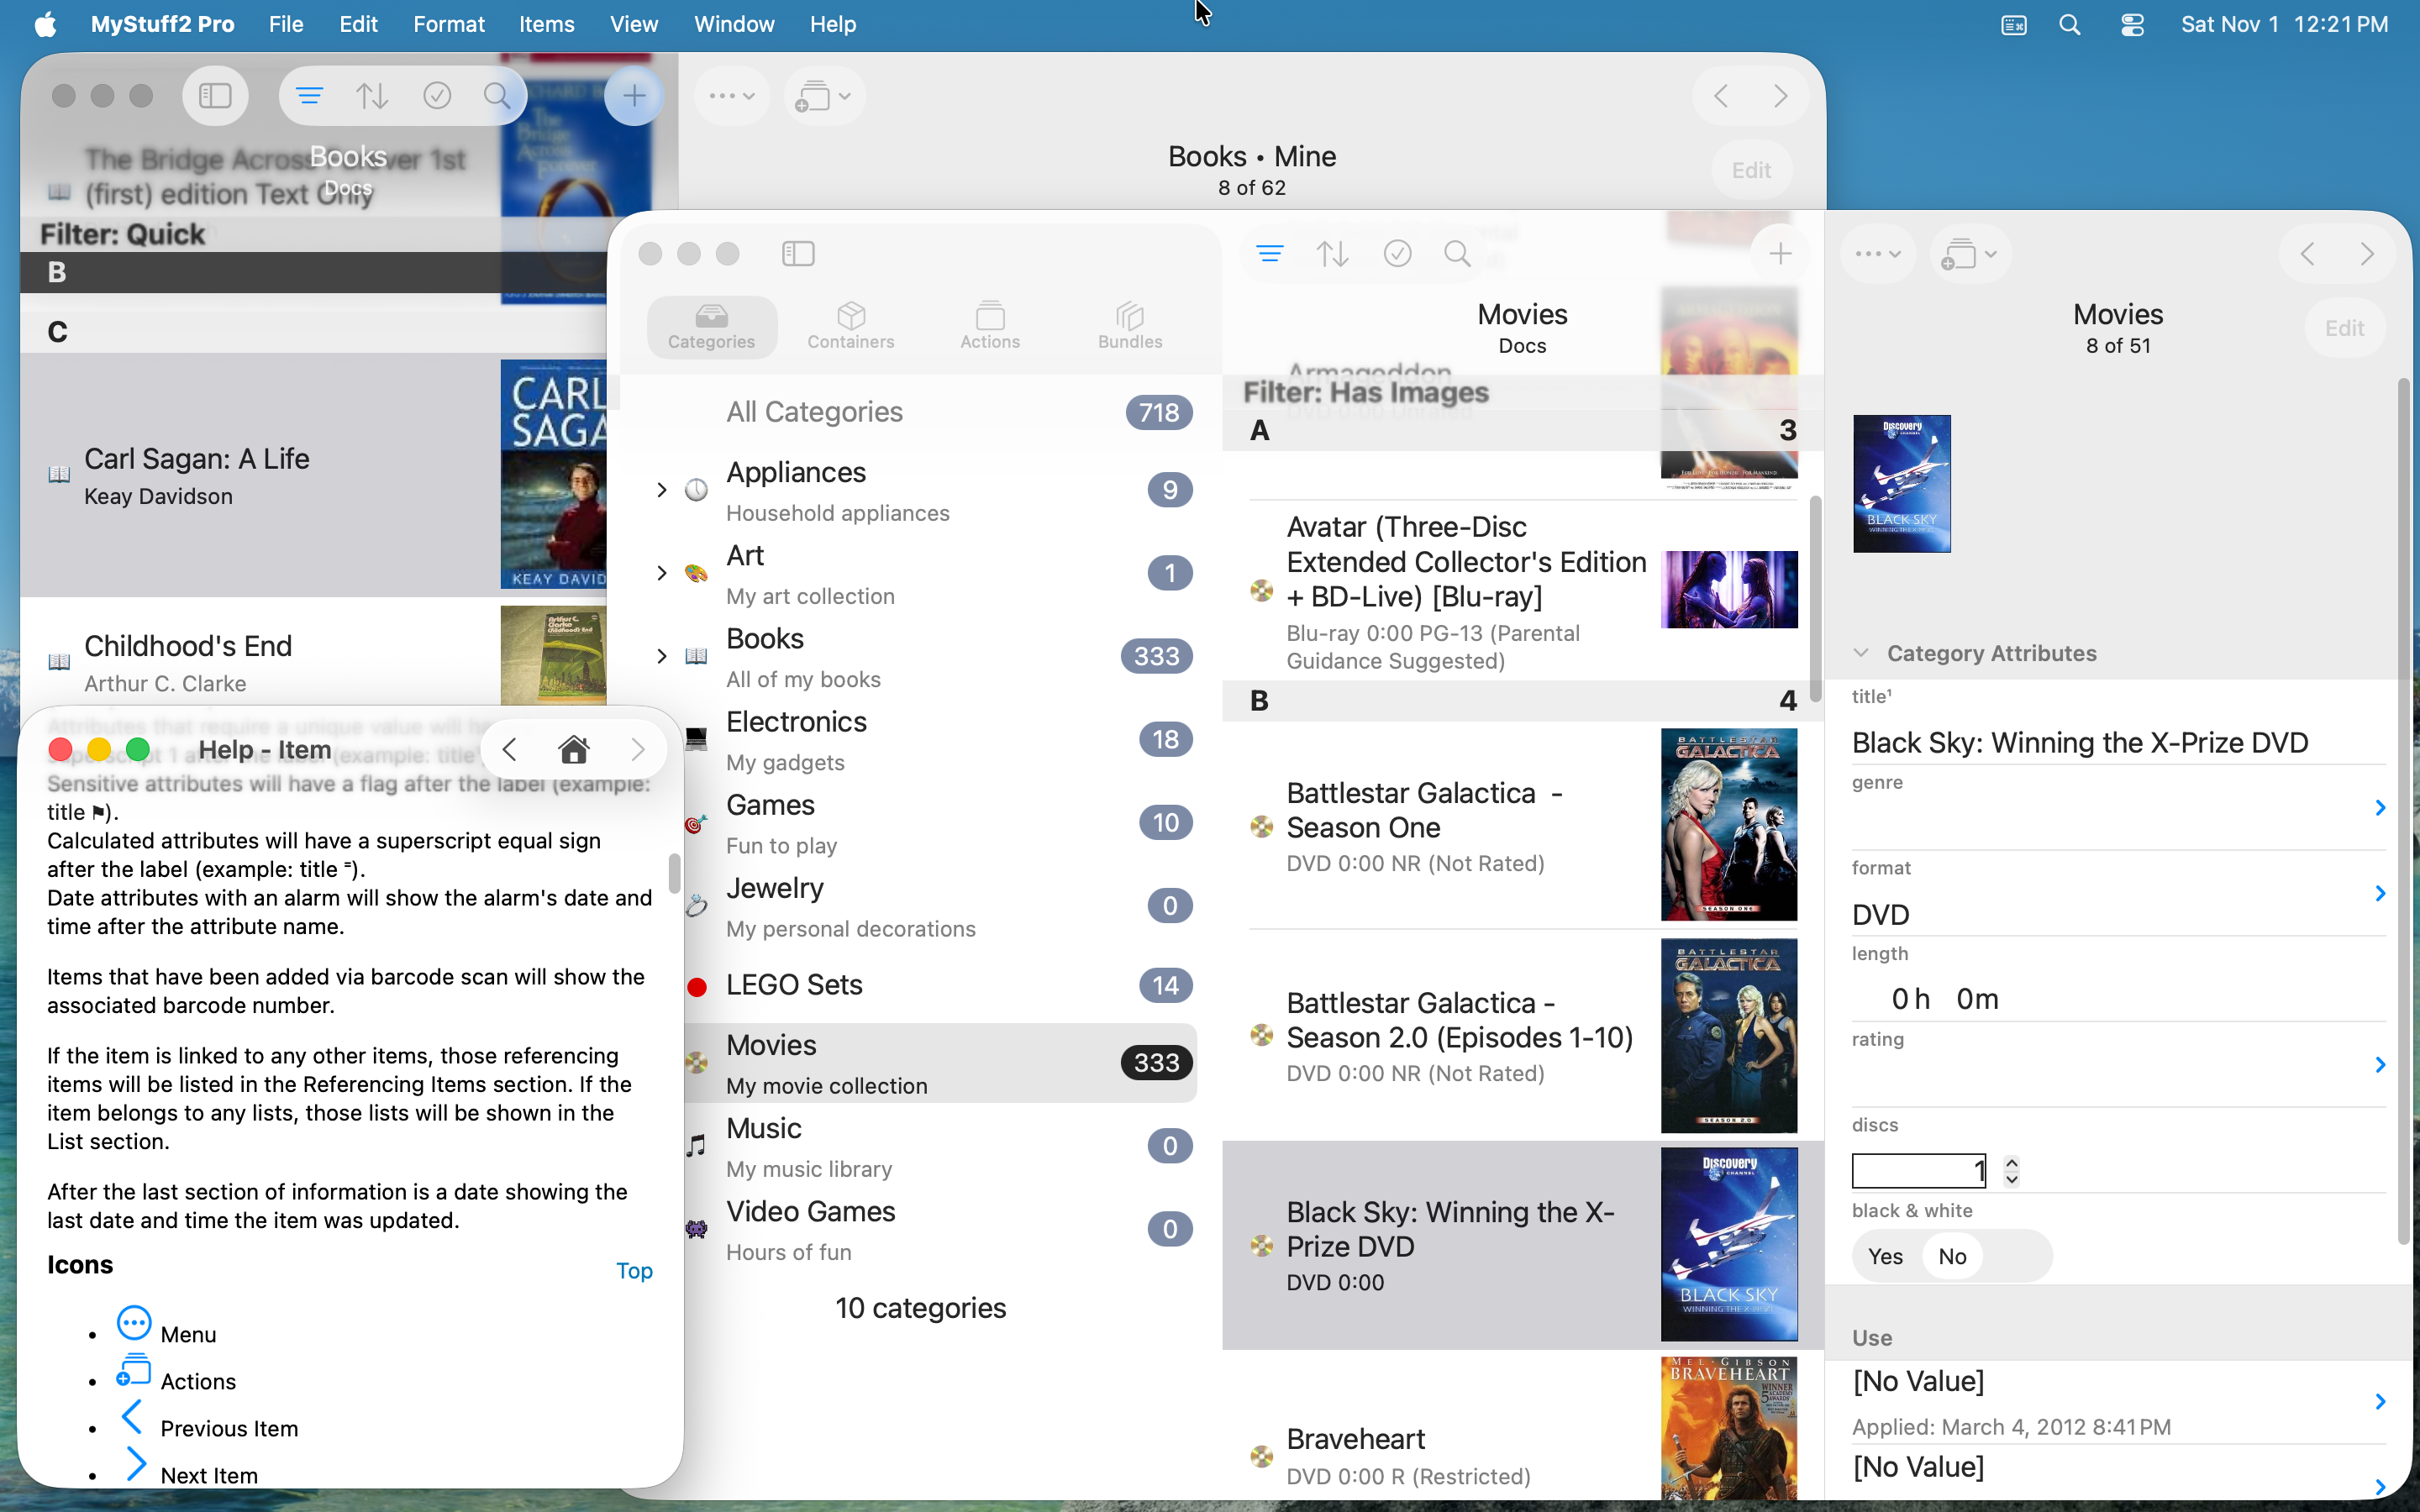Open the Items menu
2420x1512 pixels.
546,24
